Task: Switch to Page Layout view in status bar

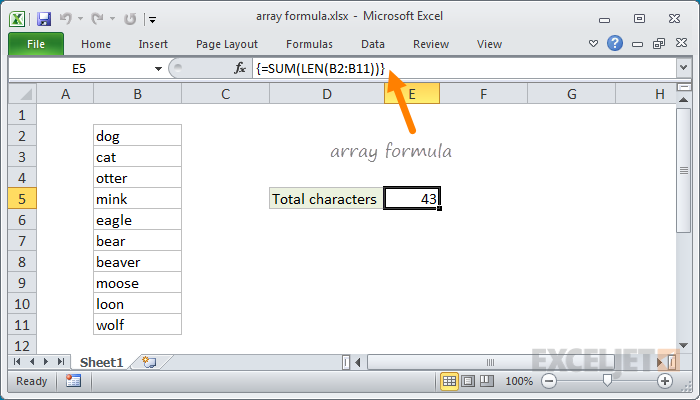Action: coord(468,381)
